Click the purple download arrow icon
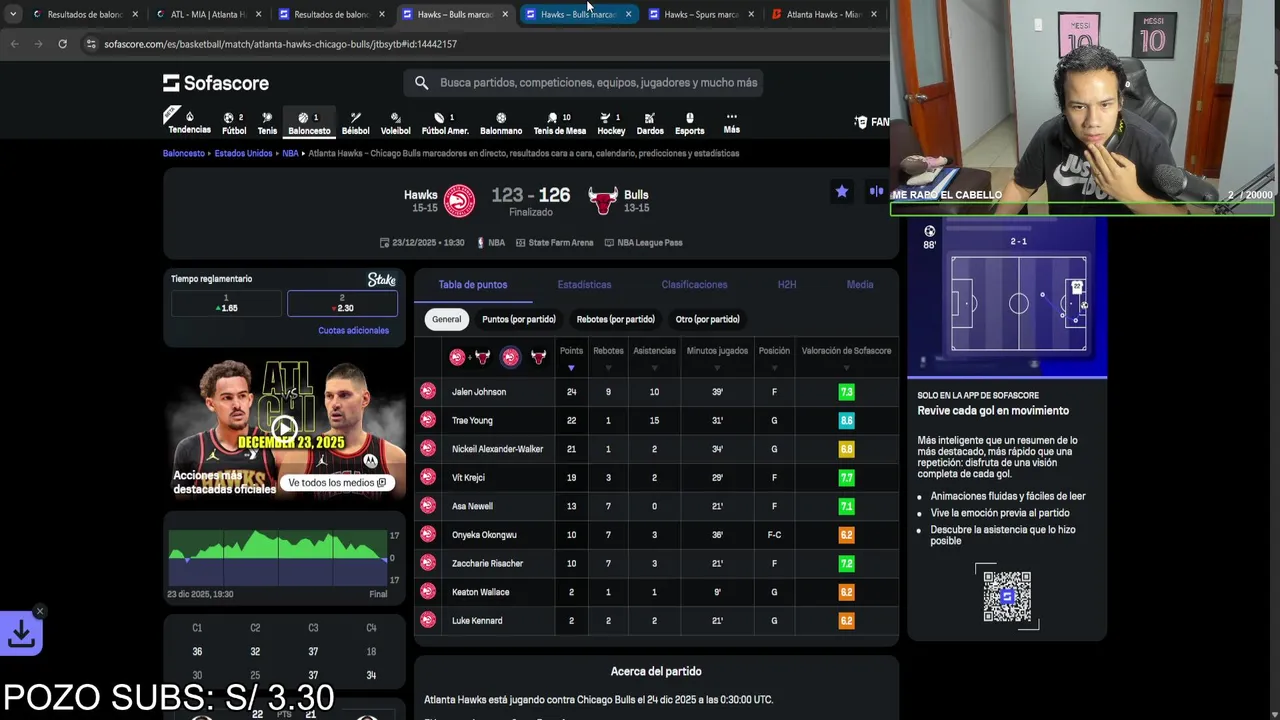Image resolution: width=1280 pixels, height=720 pixels. click(x=21, y=633)
